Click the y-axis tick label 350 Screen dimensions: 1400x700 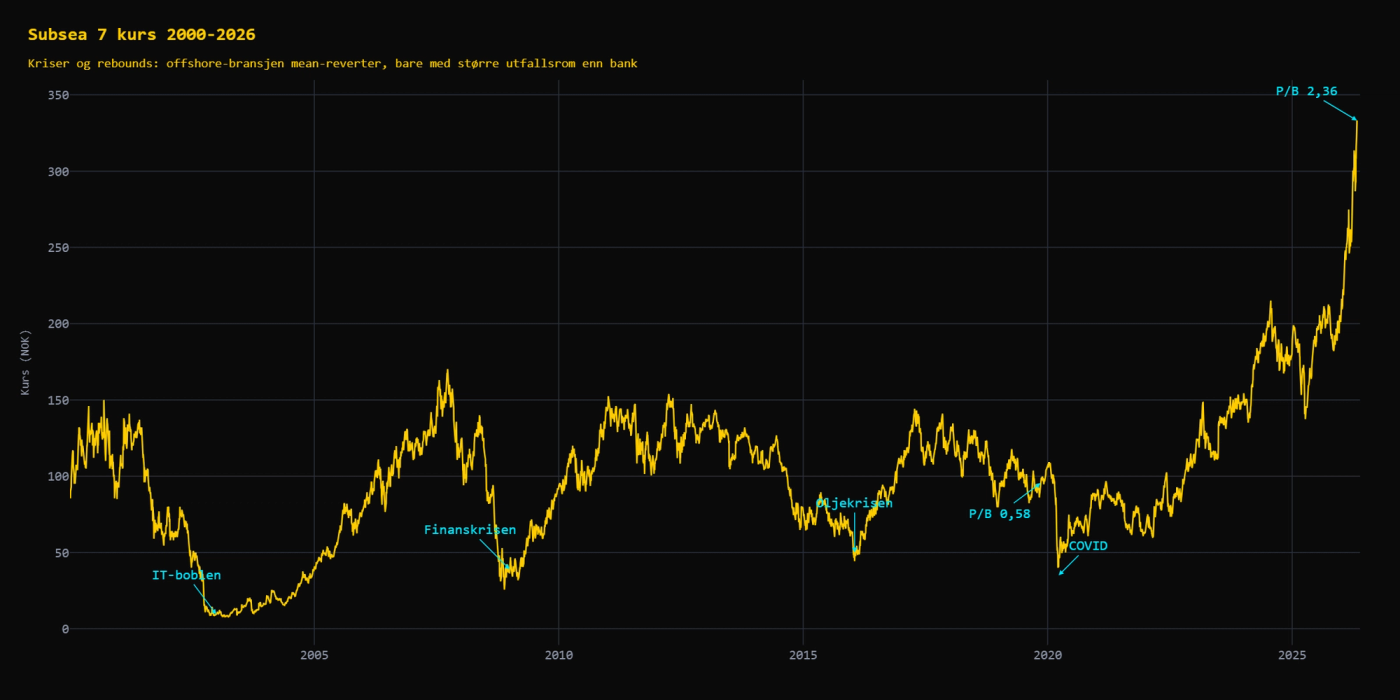click(58, 95)
